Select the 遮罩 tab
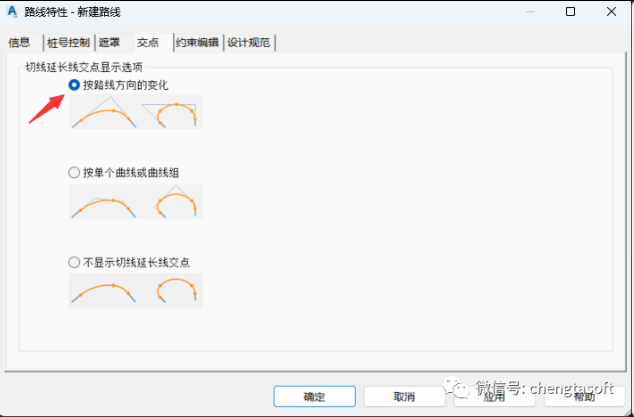 [114, 42]
